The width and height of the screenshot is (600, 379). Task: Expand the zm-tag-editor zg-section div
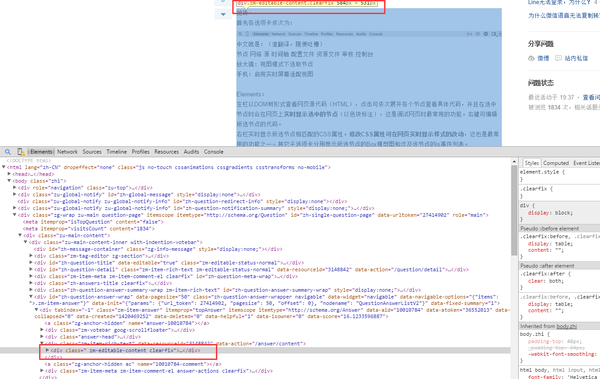(31, 256)
